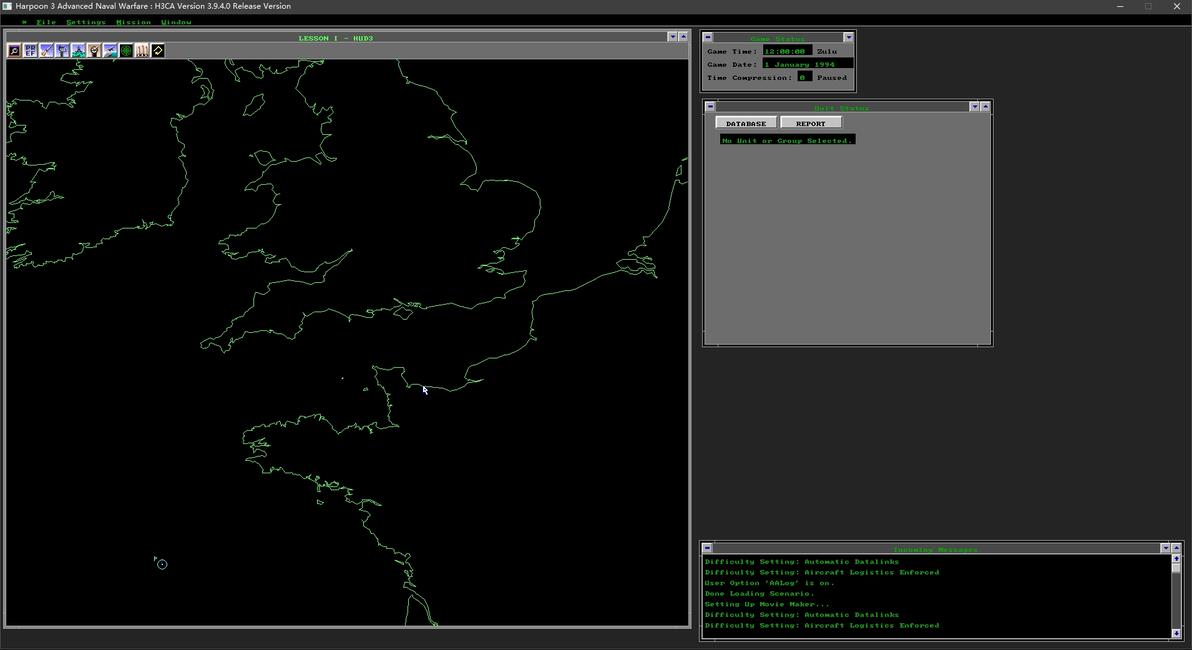Click the magnifier zoom icon in map toolbar
1192x650 pixels.
(14, 51)
